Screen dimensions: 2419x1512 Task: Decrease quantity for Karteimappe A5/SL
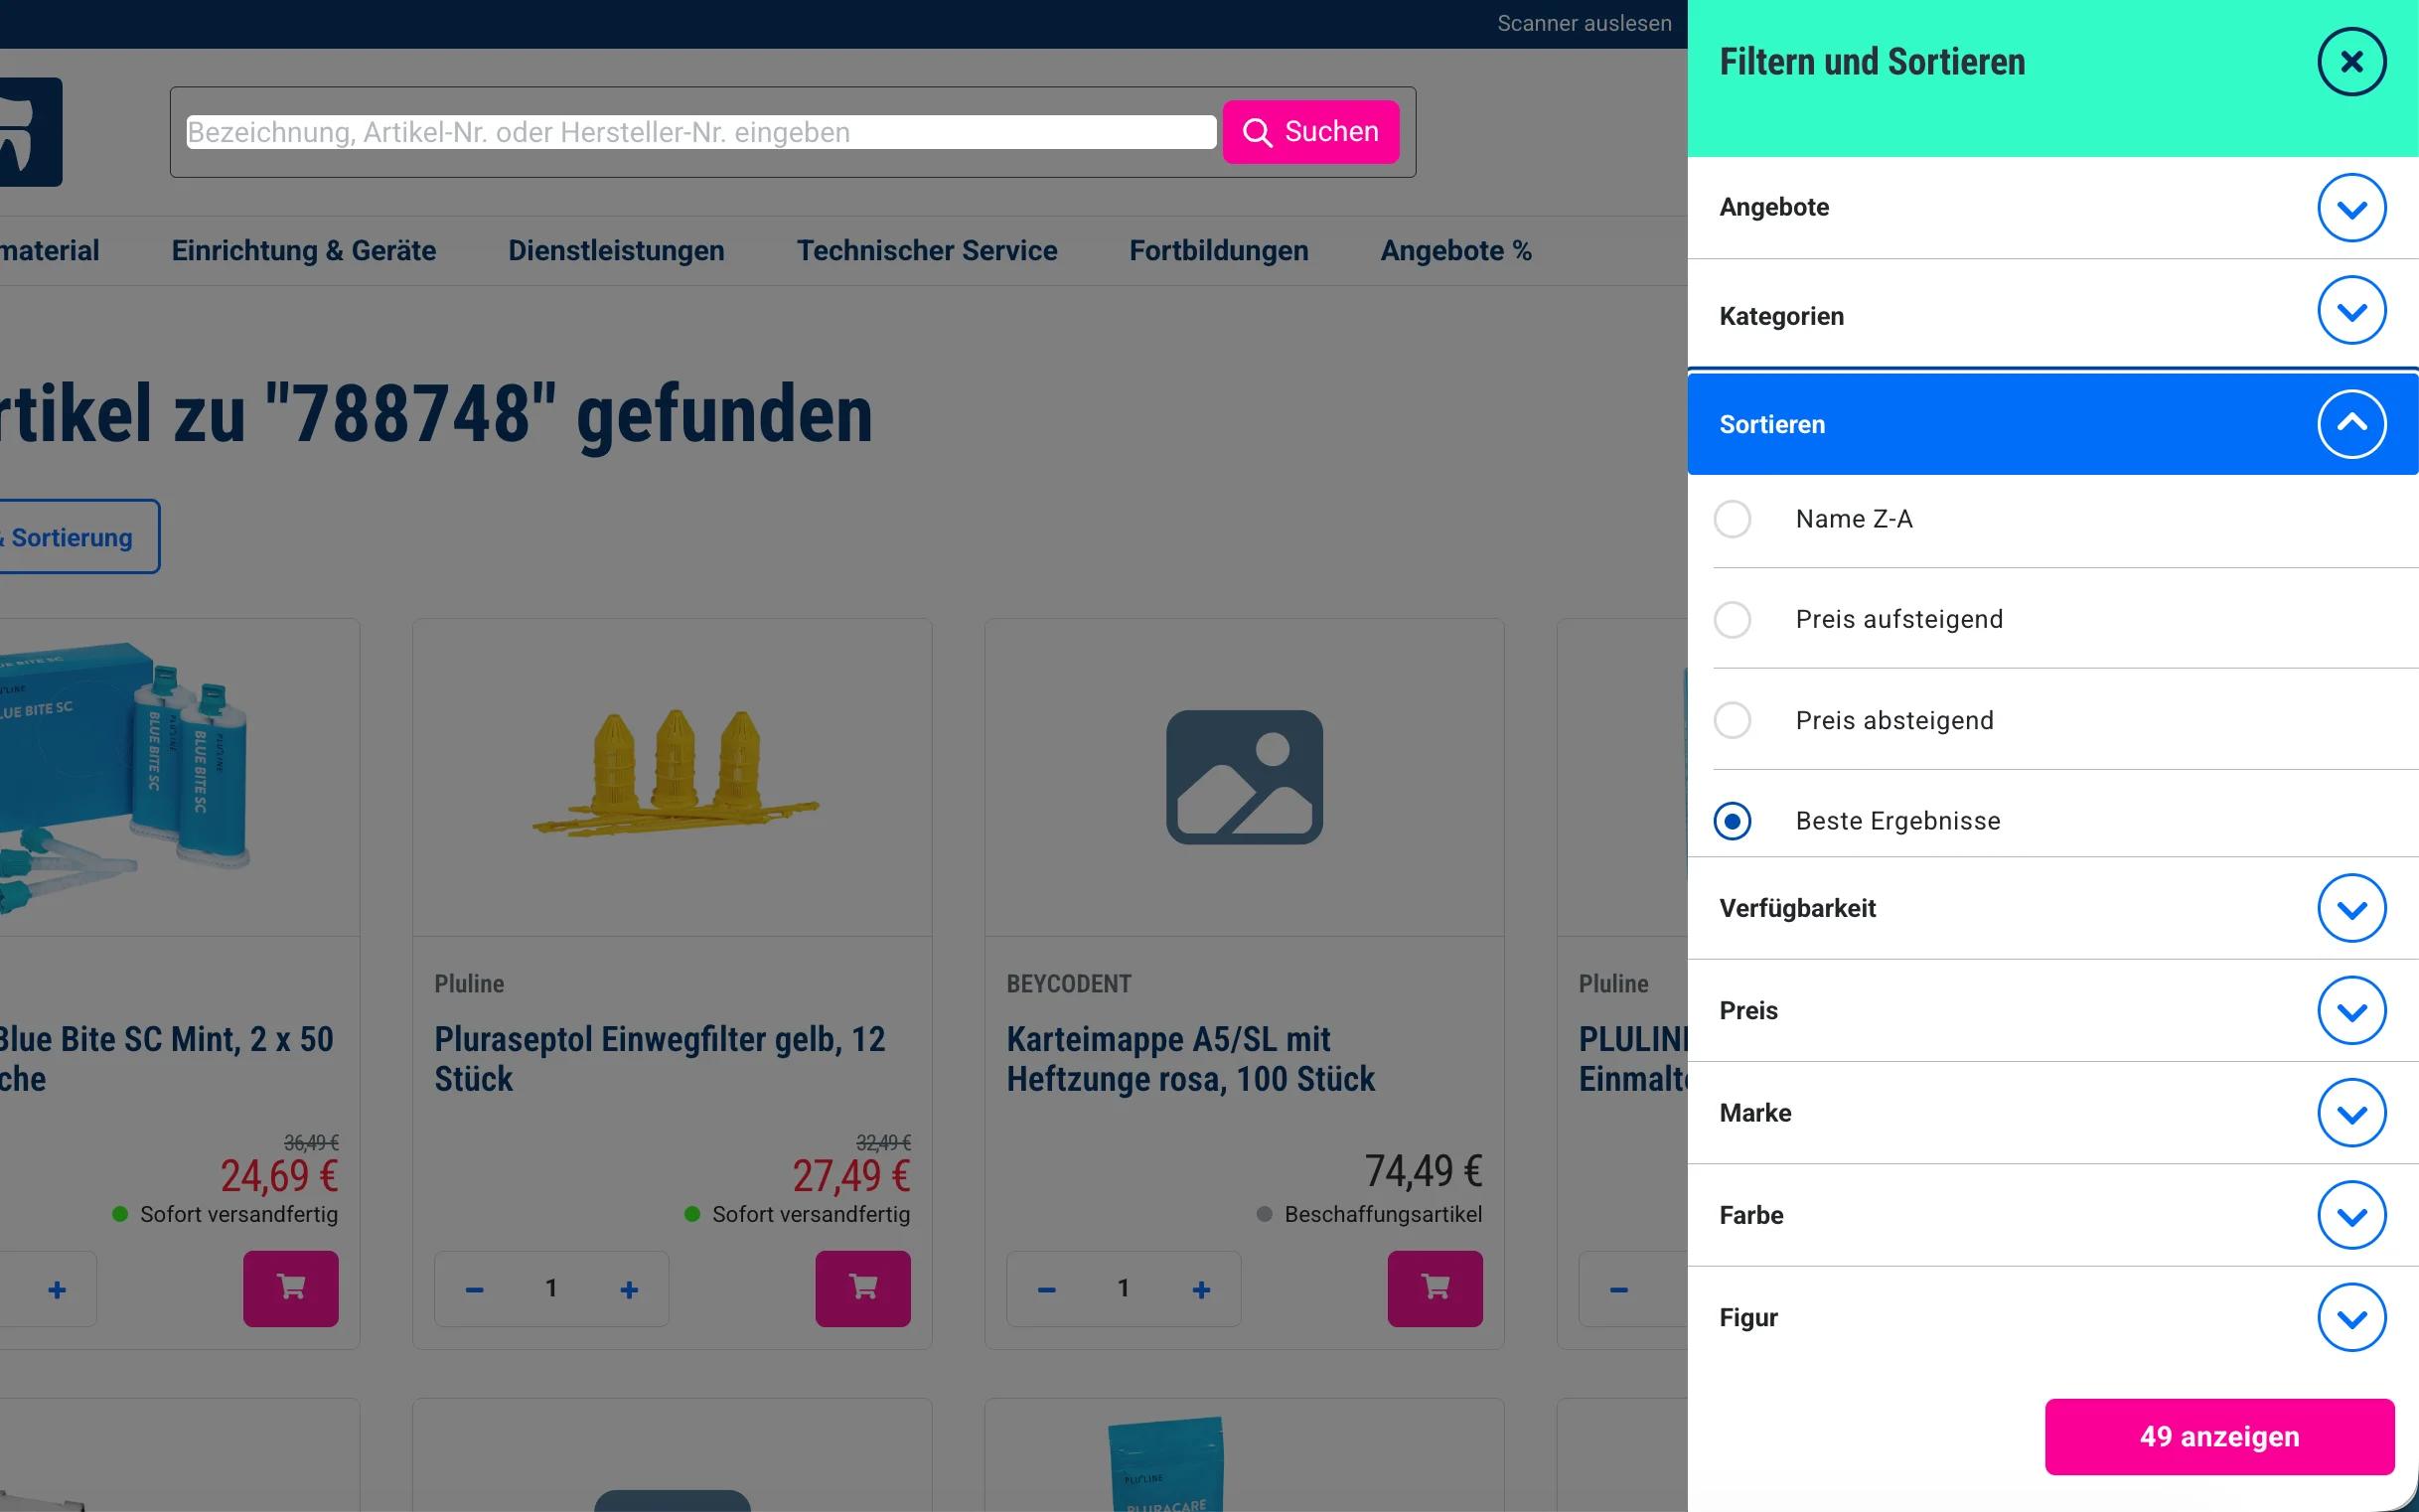1046,1289
